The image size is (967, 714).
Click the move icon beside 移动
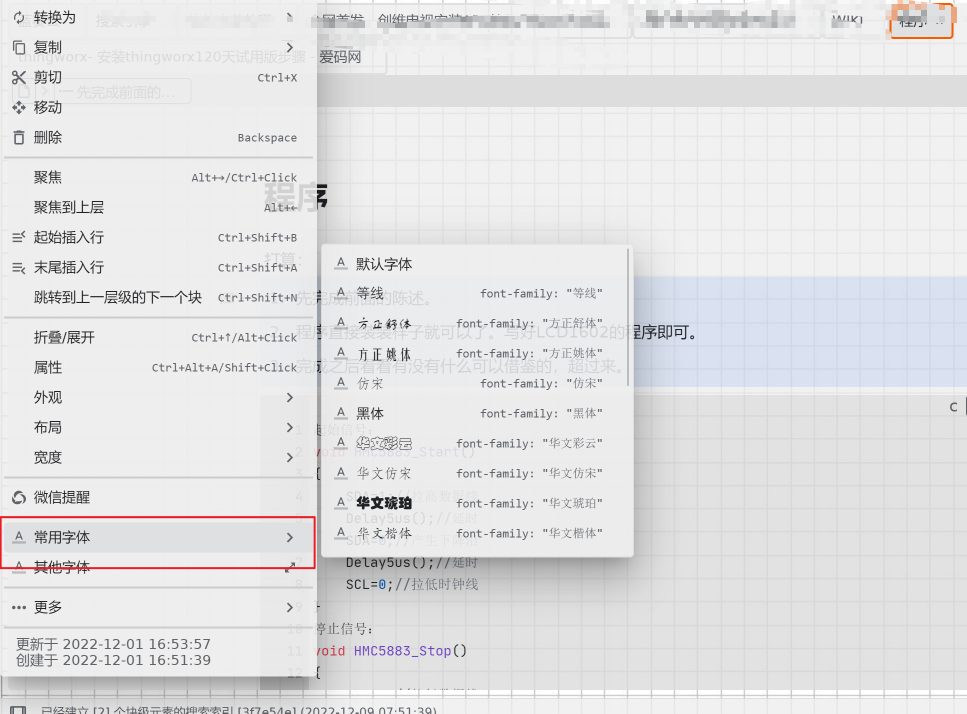point(19,107)
